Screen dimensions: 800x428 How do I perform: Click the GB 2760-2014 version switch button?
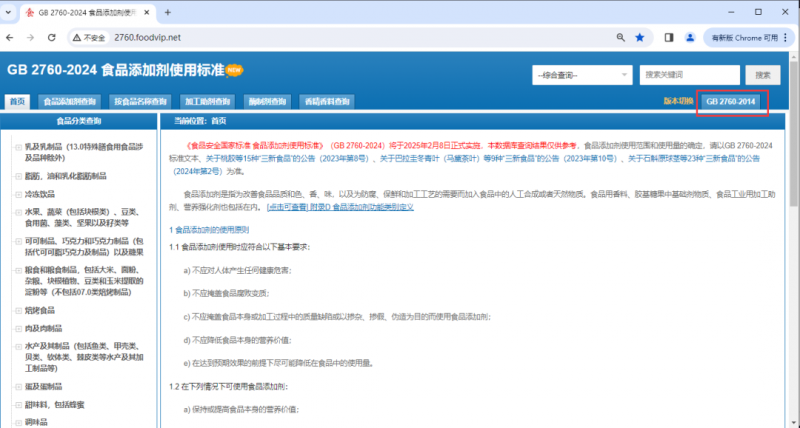(731, 102)
